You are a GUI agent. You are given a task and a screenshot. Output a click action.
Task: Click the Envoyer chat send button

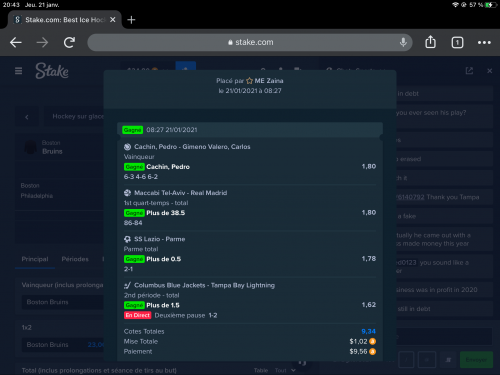476,360
